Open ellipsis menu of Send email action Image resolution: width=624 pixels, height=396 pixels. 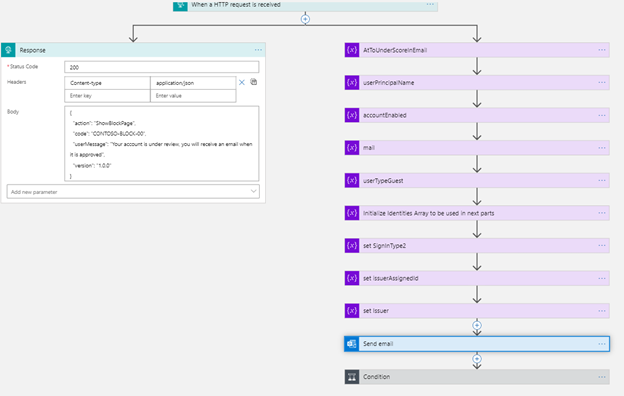[602, 344]
